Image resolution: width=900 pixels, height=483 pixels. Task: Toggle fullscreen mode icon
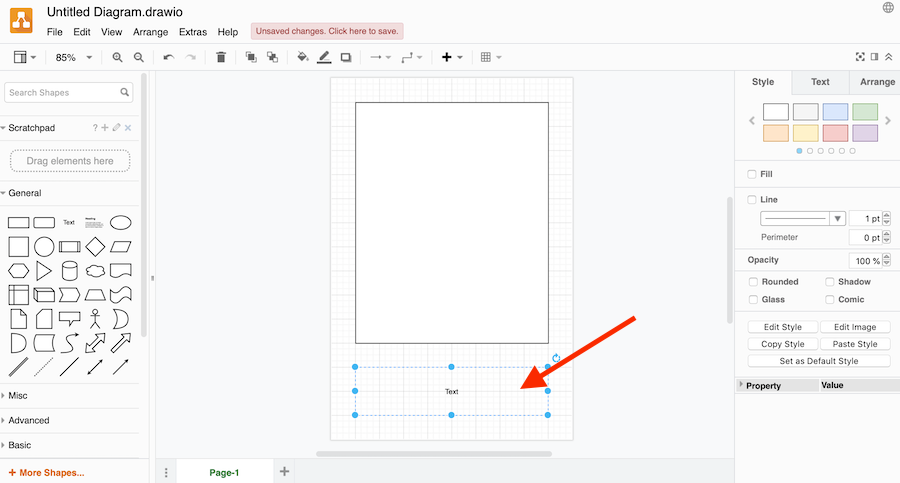coord(860,57)
